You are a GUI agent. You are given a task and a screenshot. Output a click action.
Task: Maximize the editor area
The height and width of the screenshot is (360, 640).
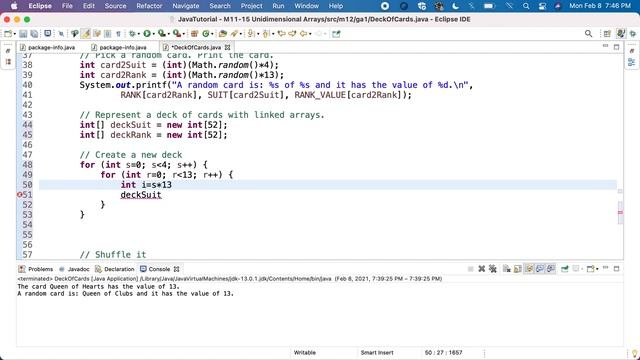[x=616, y=47]
